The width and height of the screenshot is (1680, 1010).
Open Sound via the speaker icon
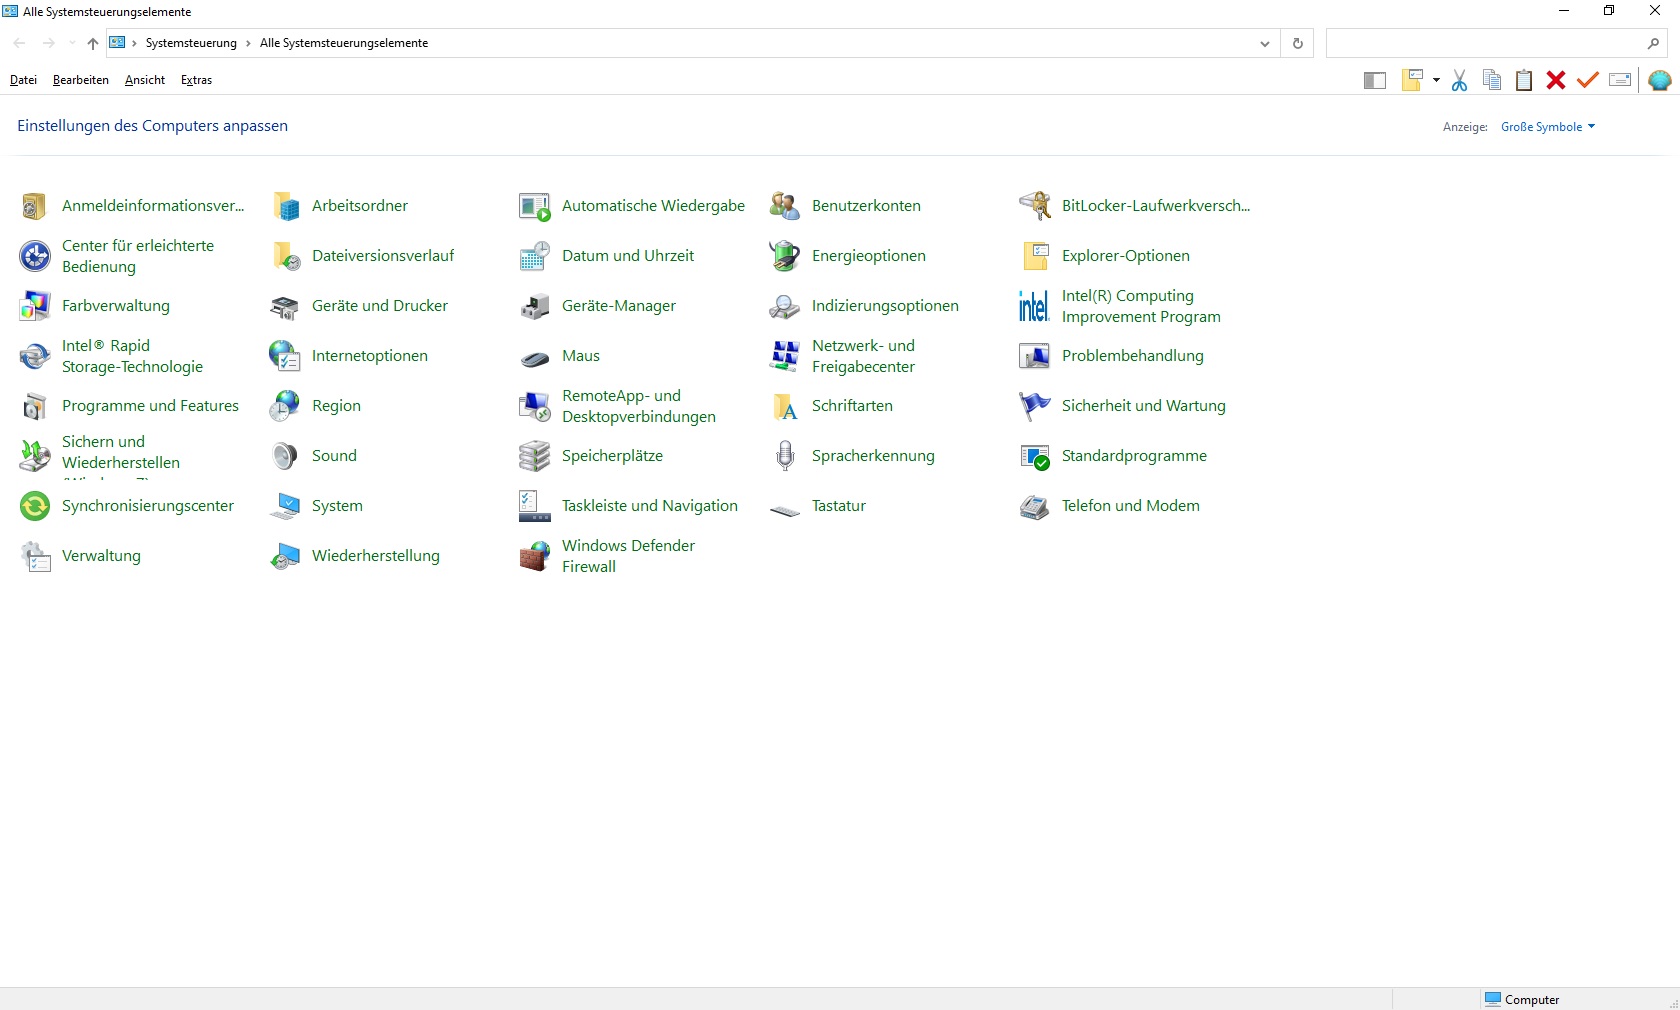tap(285, 456)
